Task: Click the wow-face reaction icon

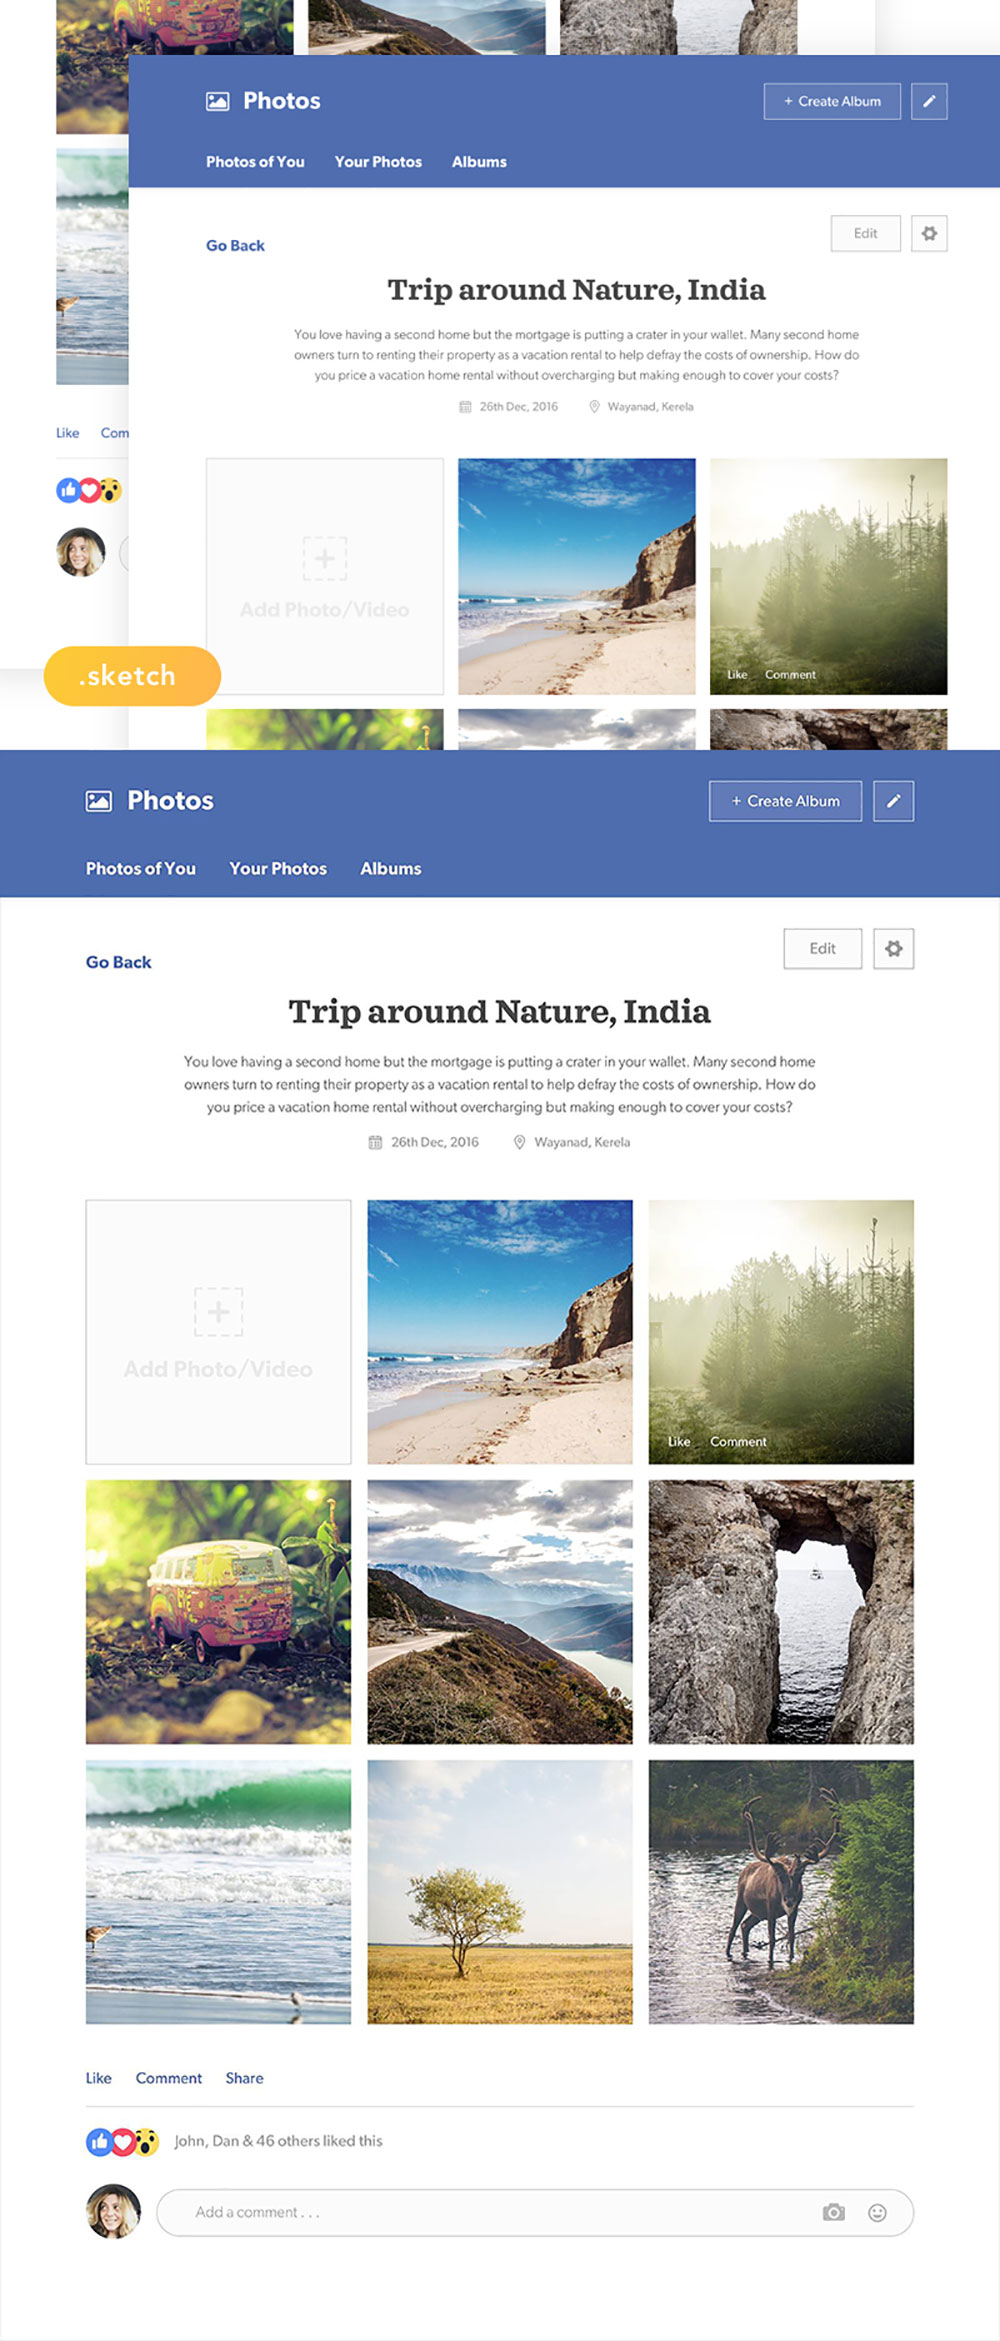Action: [146, 2141]
